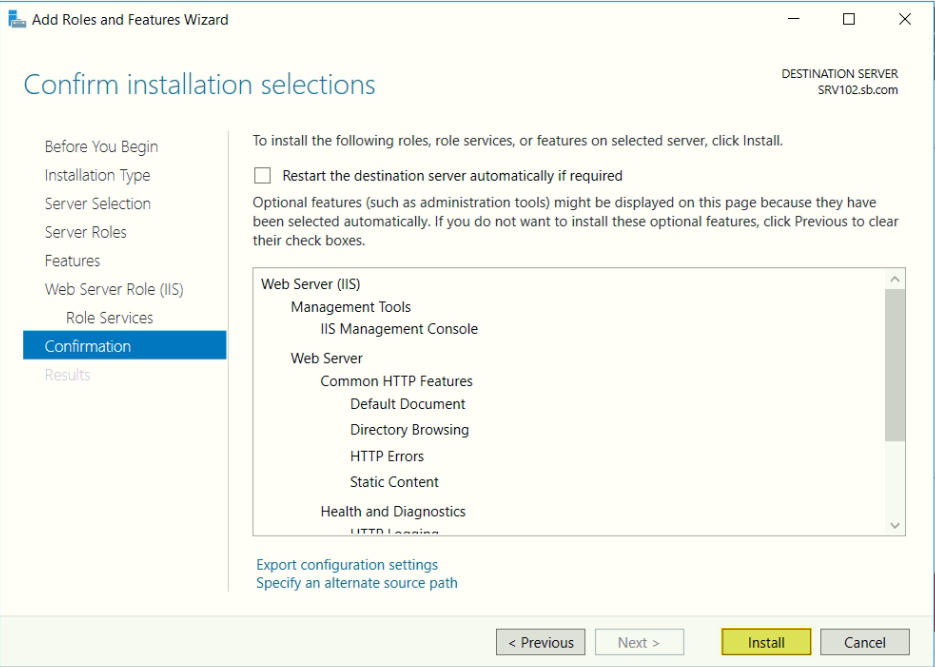Screen dimensions: 935x667
Task: Click the Web Server entry below IIS Management Console
Action: tap(327, 358)
